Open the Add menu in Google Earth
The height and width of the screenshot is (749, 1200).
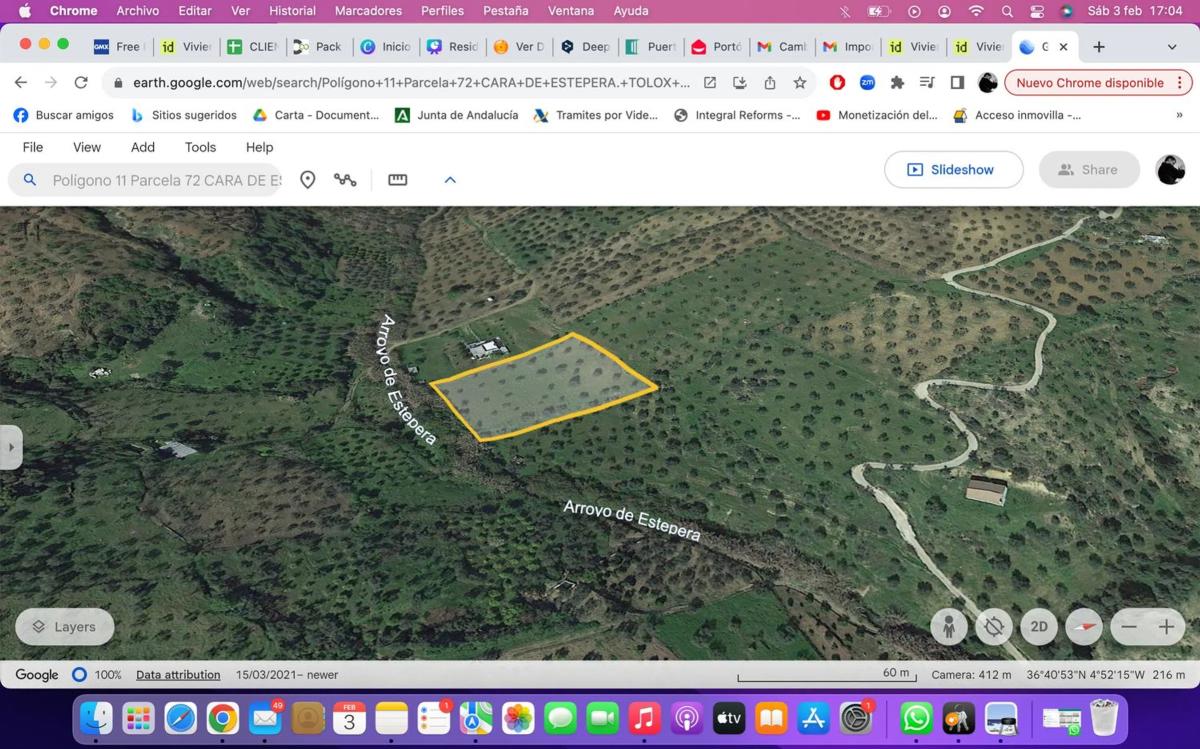pos(143,147)
